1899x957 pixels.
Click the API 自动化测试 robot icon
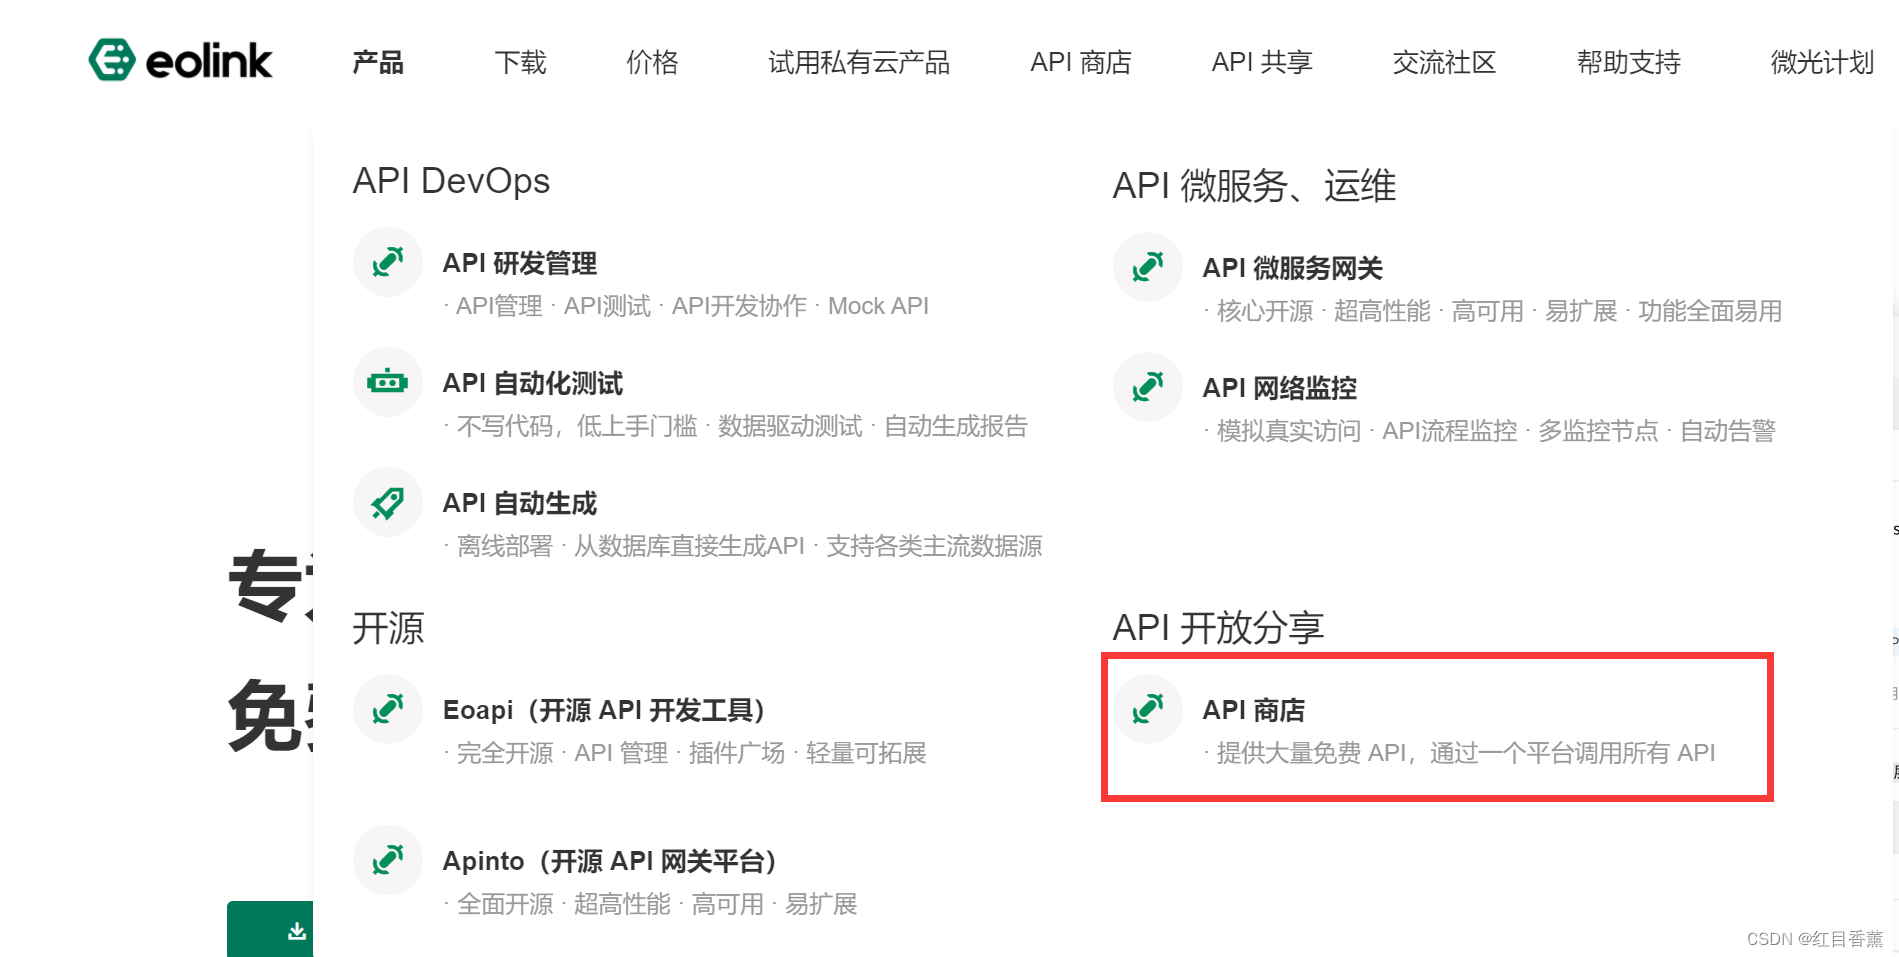pyautogui.click(x=388, y=381)
